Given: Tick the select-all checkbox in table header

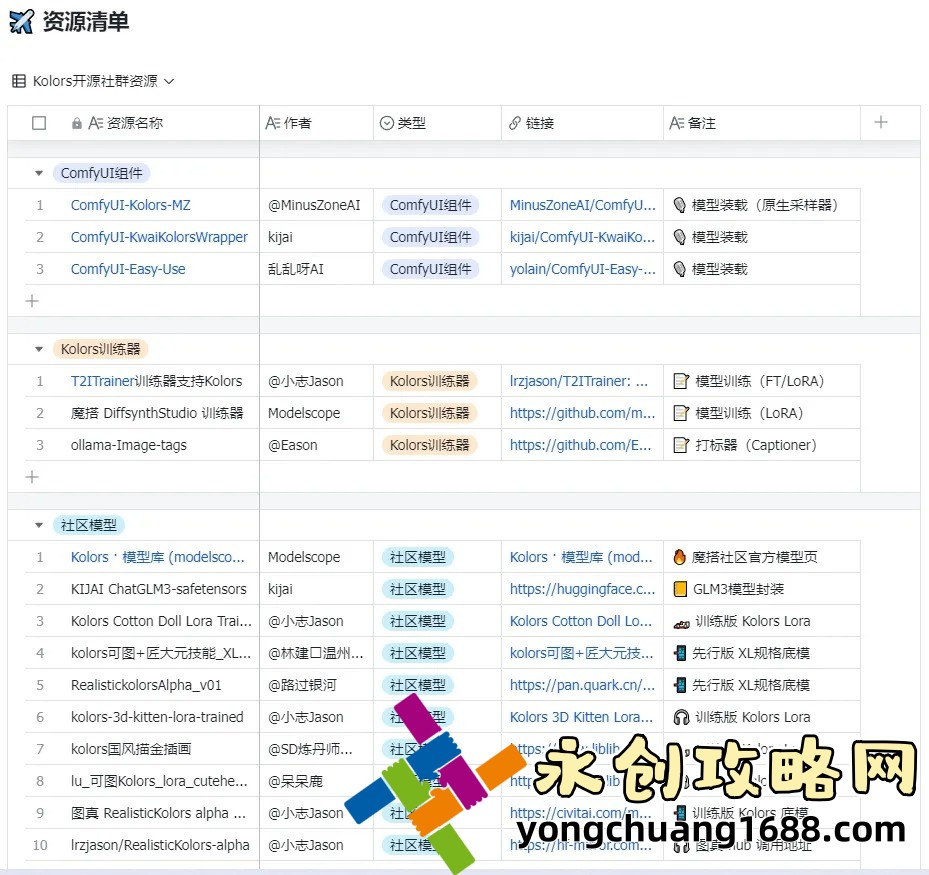Looking at the screenshot, I should (x=39, y=123).
